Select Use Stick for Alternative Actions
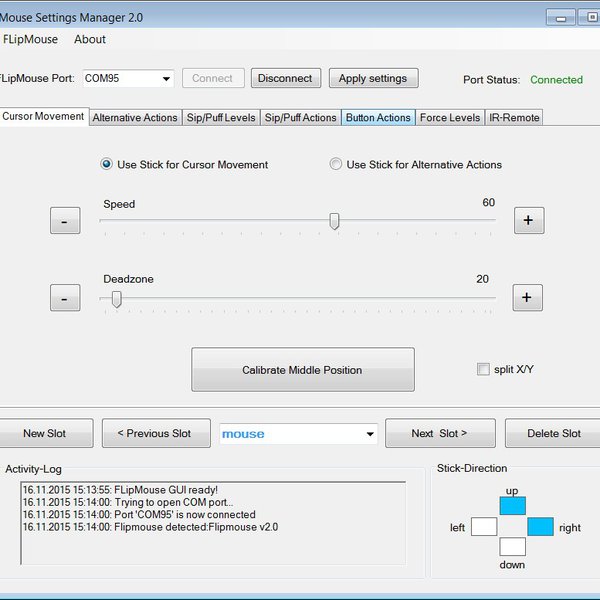 coord(336,165)
